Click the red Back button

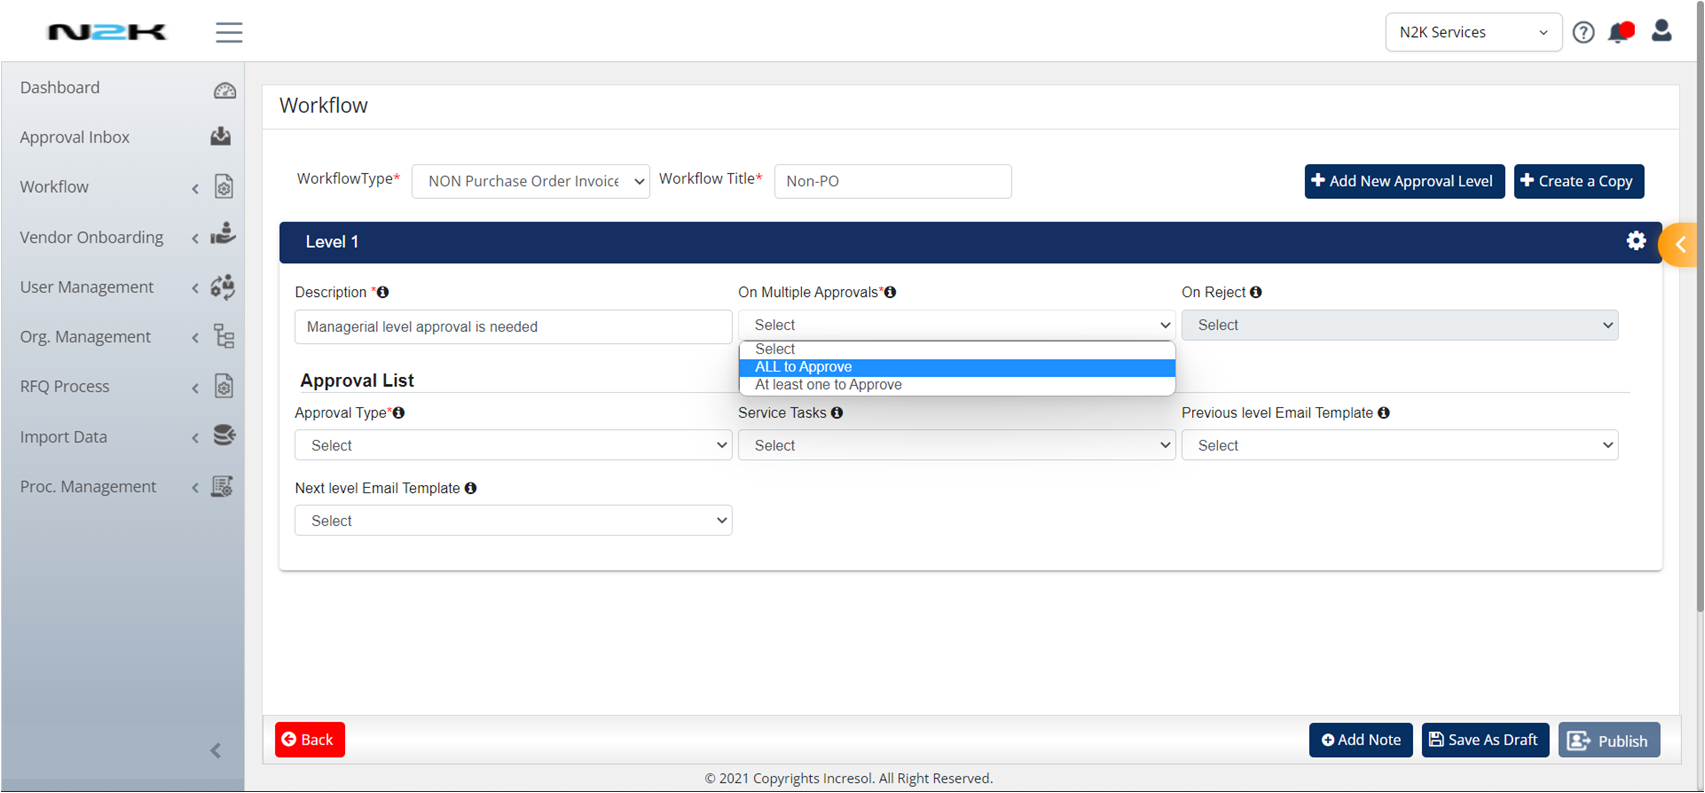coord(310,739)
